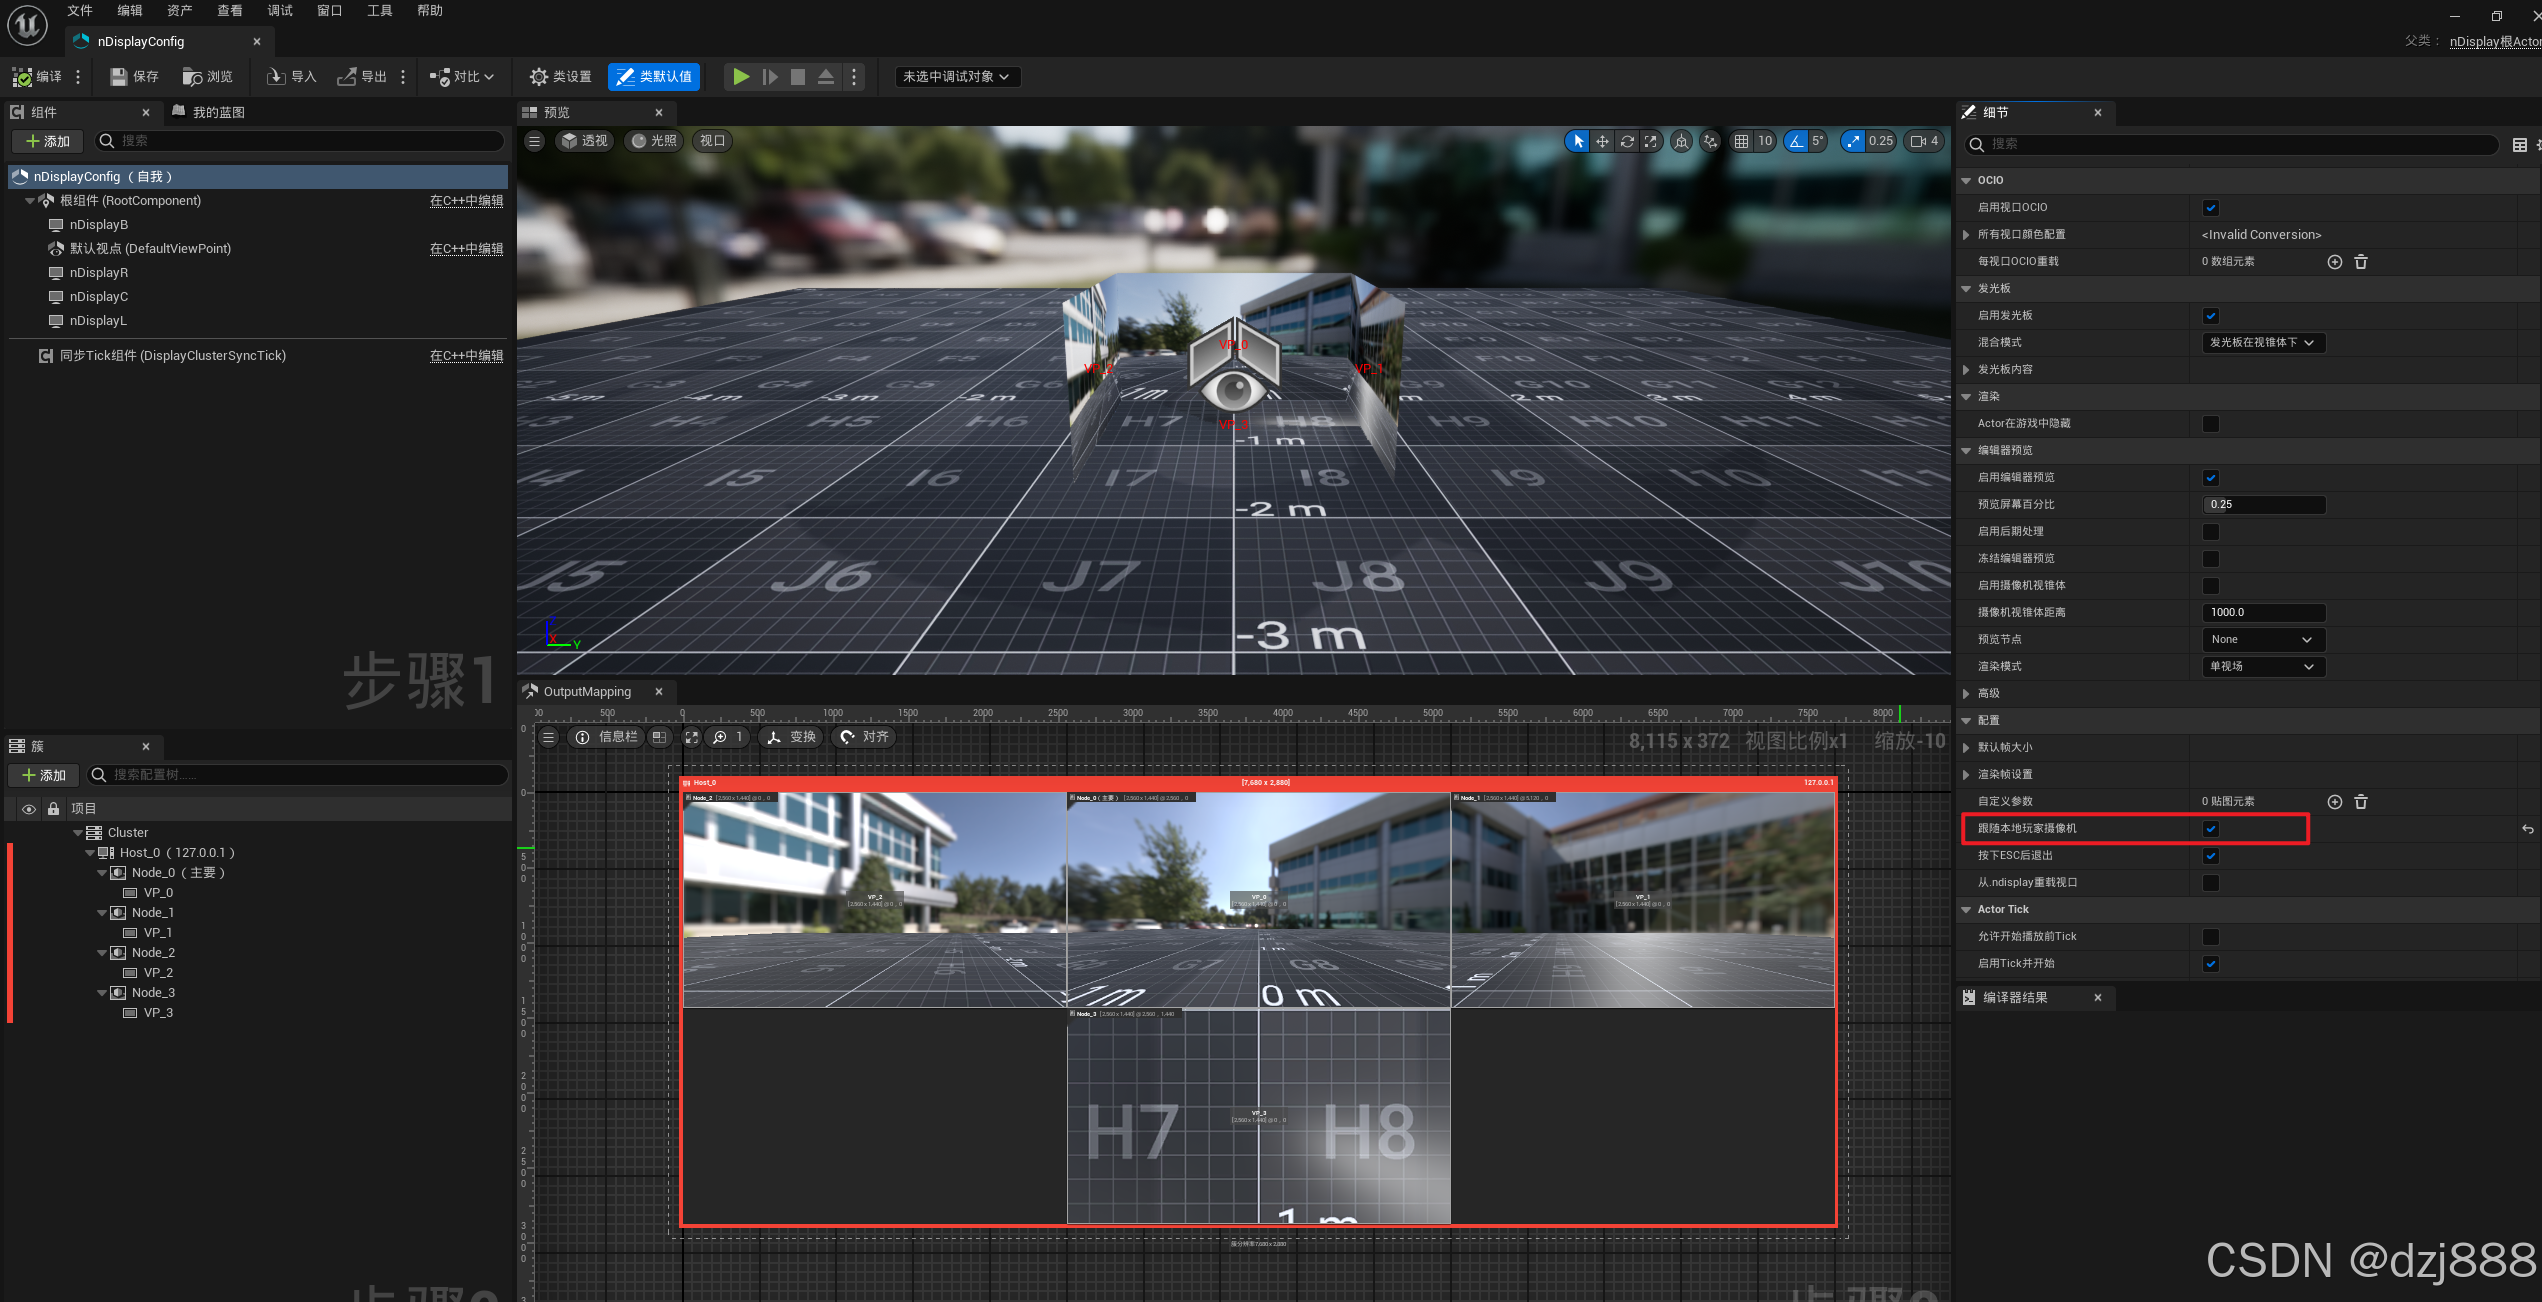Click the 预览屏幕百分比 value field 0.25
The image size is (2542, 1302).
click(2262, 505)
